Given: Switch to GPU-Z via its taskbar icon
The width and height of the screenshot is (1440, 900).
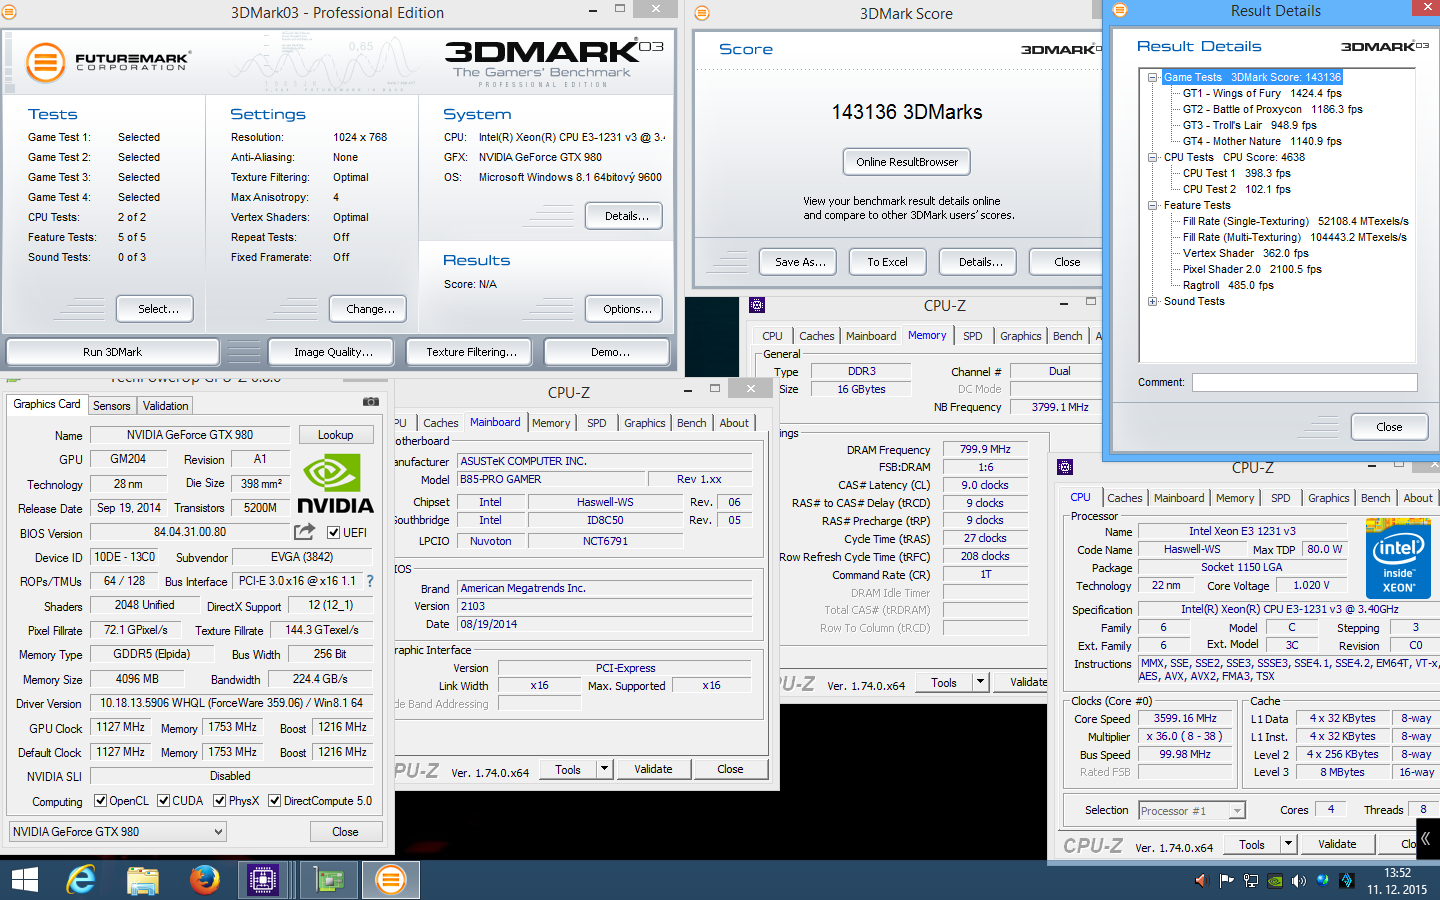Looking at the screenshot, I should pyautogui.click(x=329, y=880).
